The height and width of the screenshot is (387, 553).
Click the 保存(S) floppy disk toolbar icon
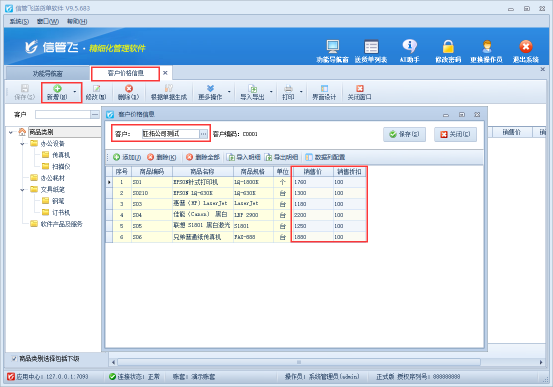tap(25, 88)
